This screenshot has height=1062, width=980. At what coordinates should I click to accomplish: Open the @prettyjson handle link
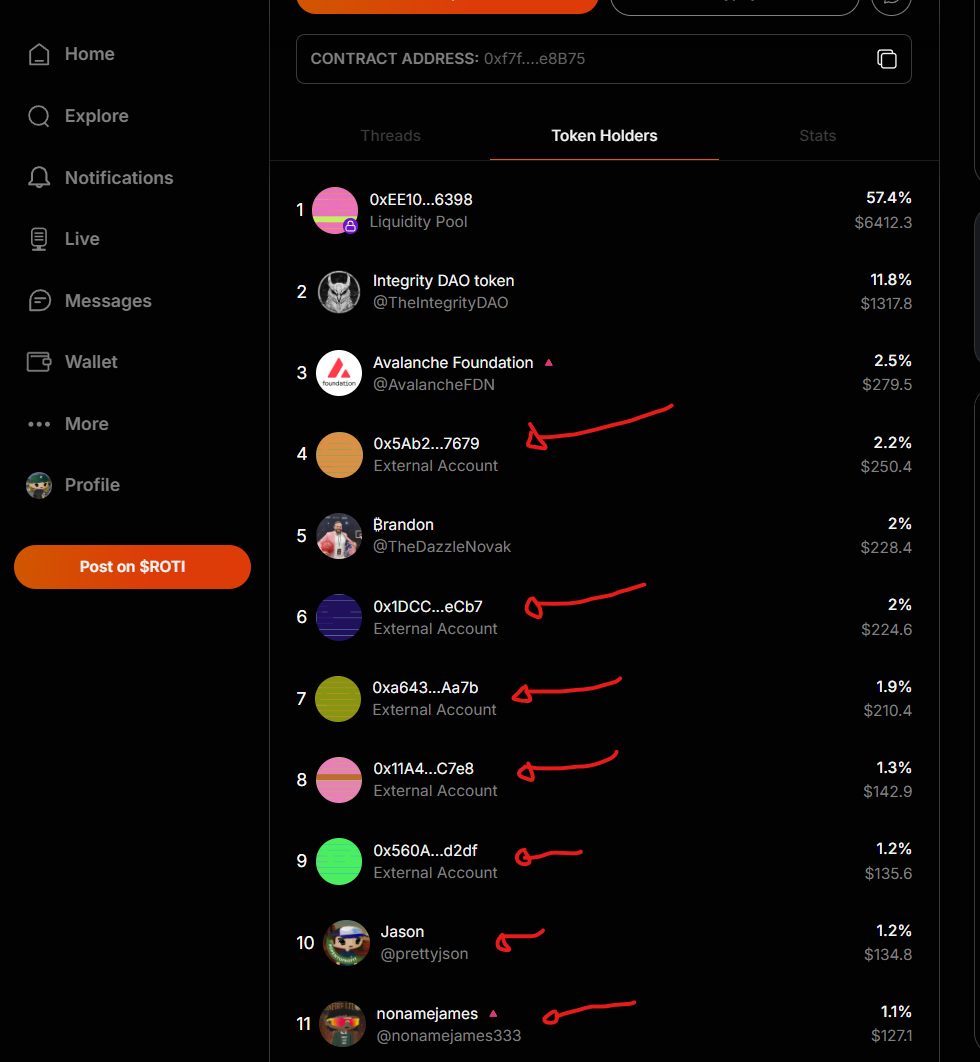coord(424,954)
